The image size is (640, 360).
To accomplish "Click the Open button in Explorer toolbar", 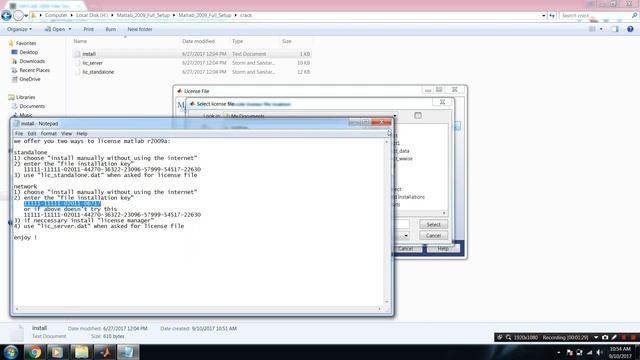I will click(x=55, y=29).
